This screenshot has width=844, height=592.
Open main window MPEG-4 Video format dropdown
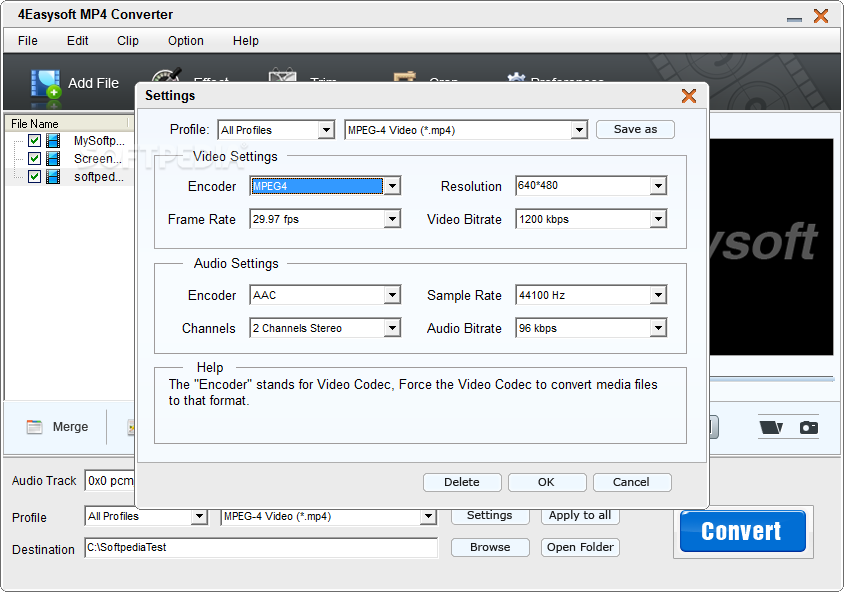click(x=428, y=517)
